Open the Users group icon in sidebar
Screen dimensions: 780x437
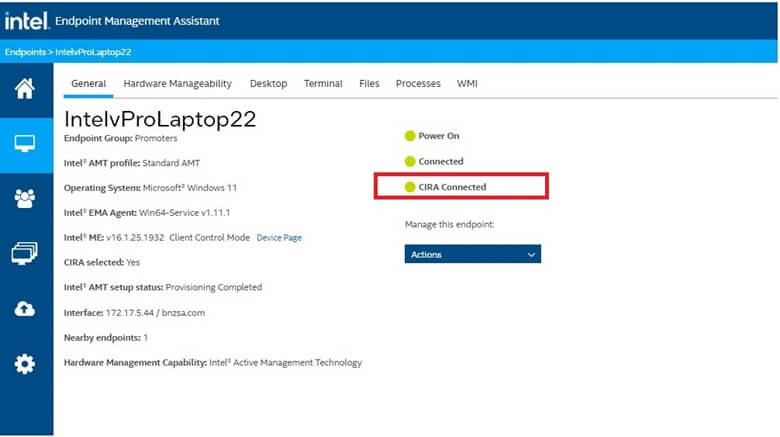24,199
